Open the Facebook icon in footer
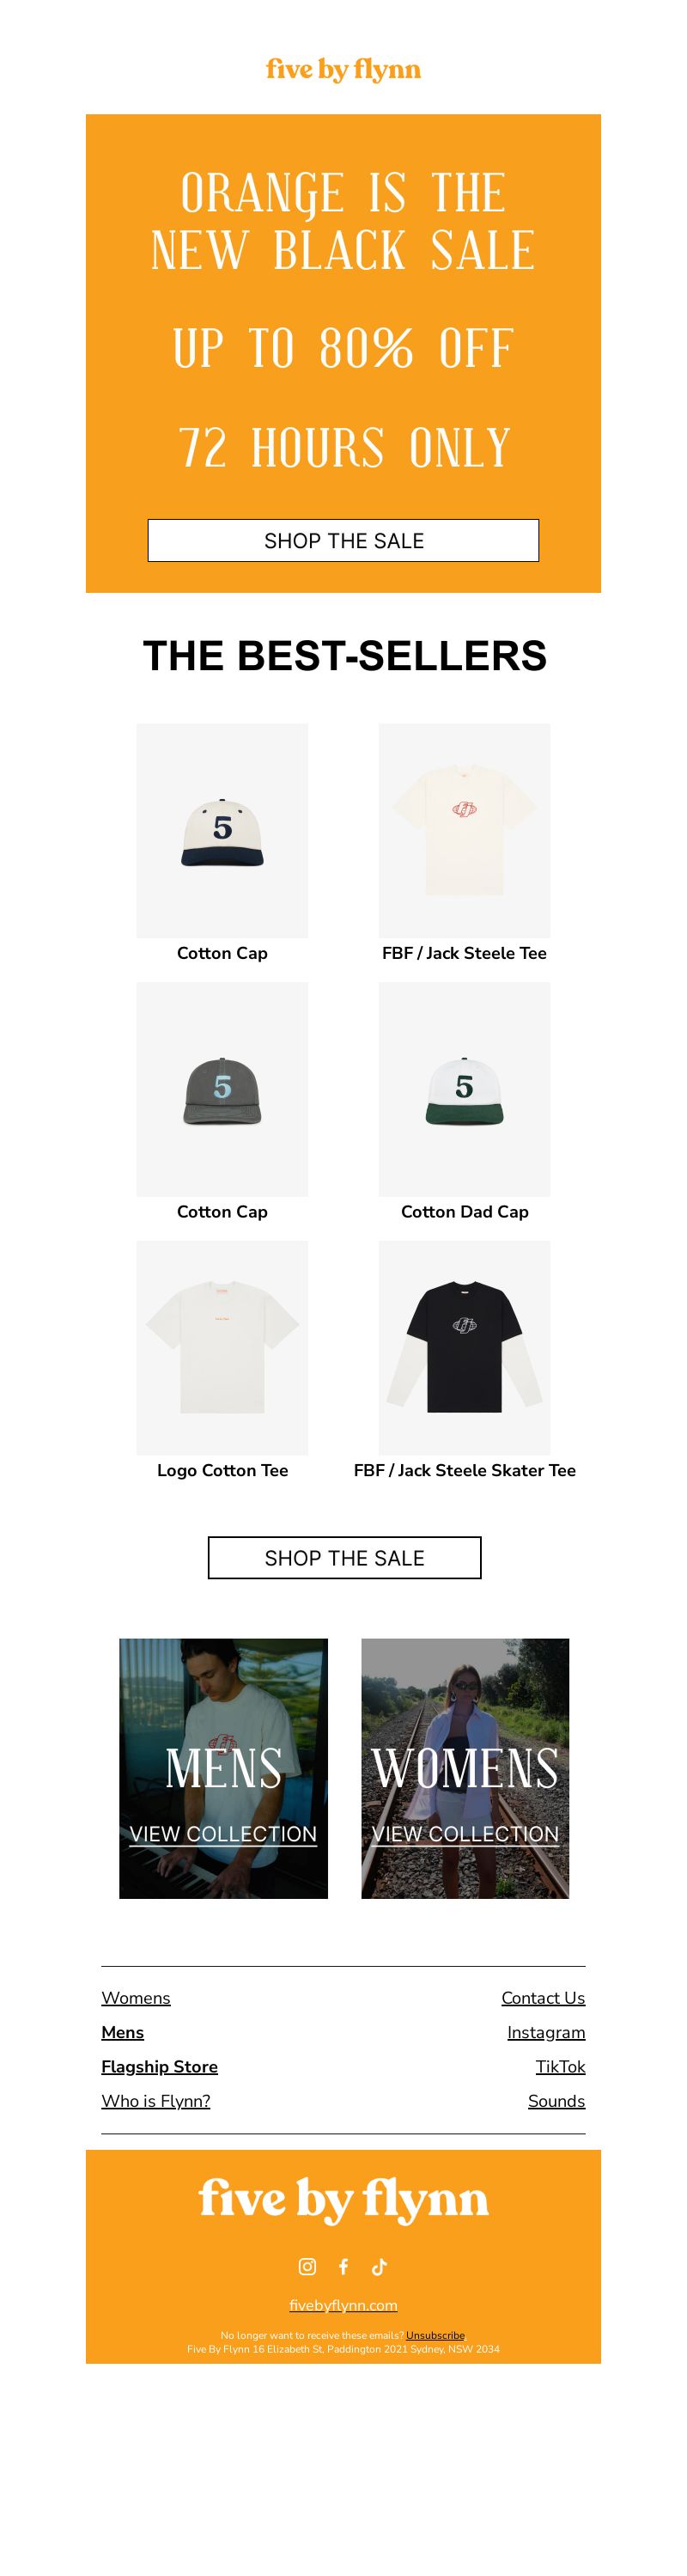This screenshot has width=687, height=2576. pos(343,2266)
